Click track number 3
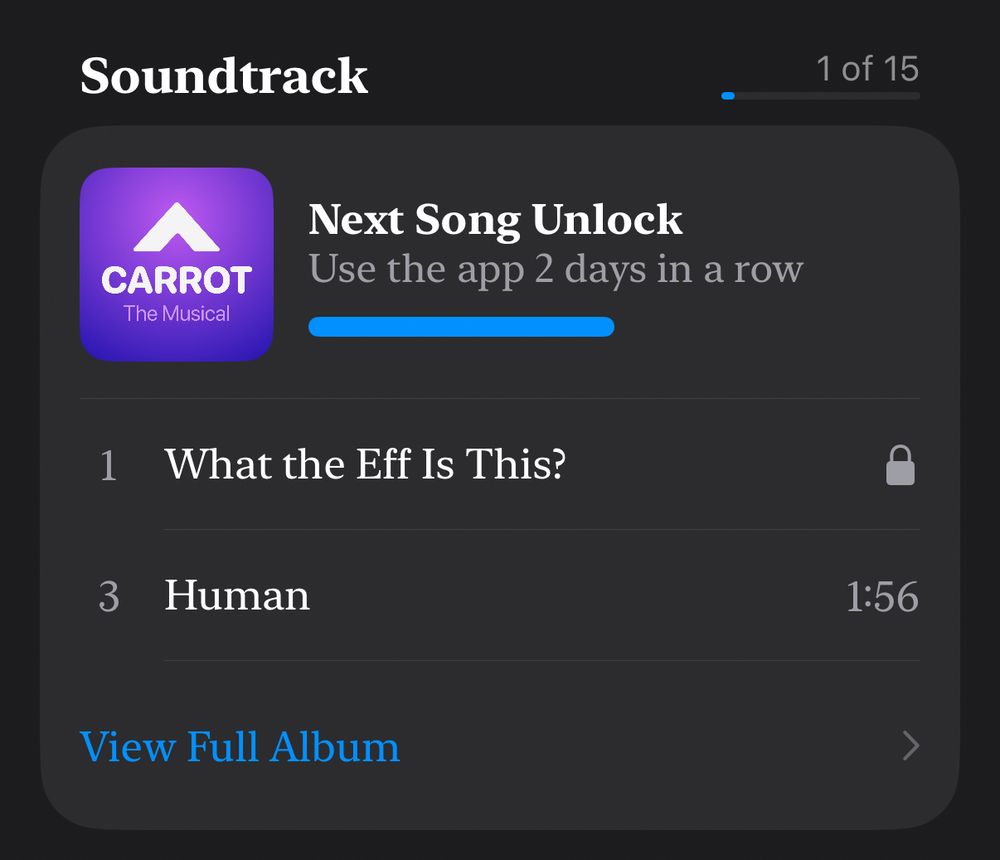1000x860 pixels. coord(109,597)
